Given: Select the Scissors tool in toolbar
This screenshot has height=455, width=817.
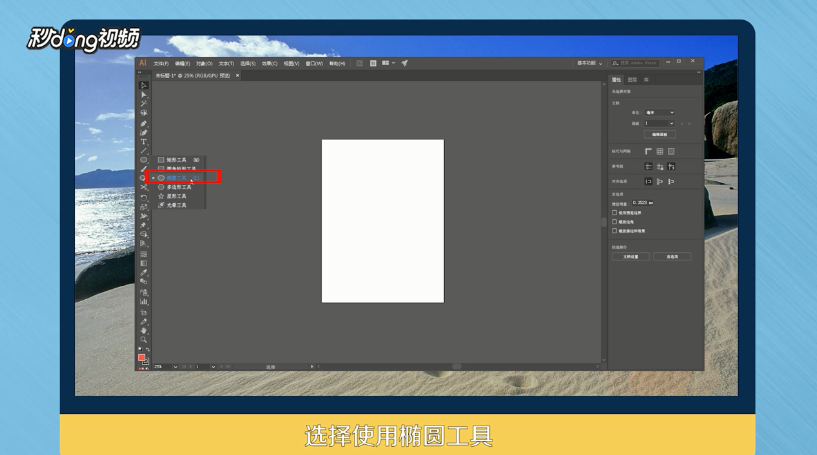Looking at the screenshot, I should pyautogui.click(x=144, y=187).
